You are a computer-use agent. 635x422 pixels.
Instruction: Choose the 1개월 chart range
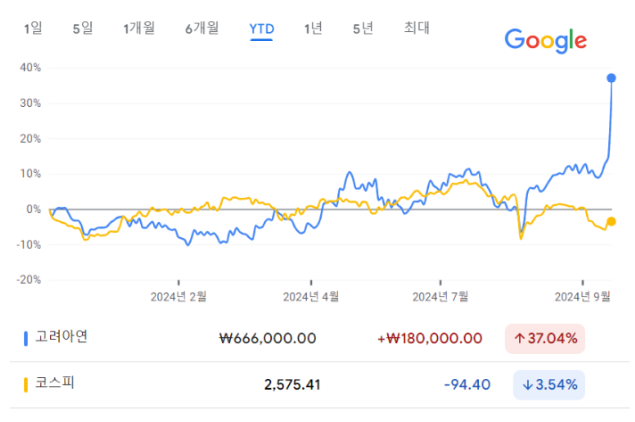[139, 28]
